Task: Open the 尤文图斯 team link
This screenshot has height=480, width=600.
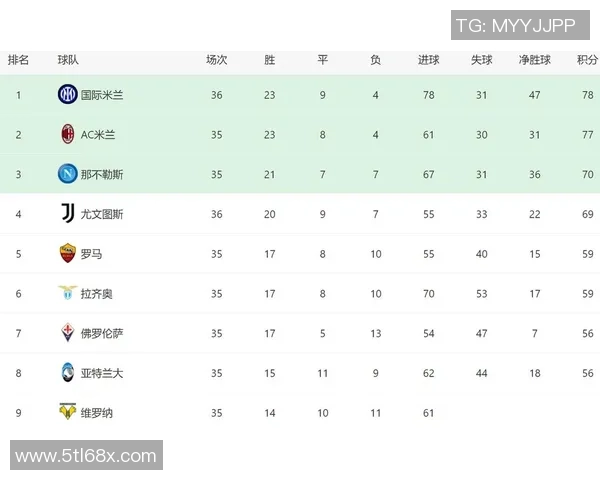Action: click(102, 214)
